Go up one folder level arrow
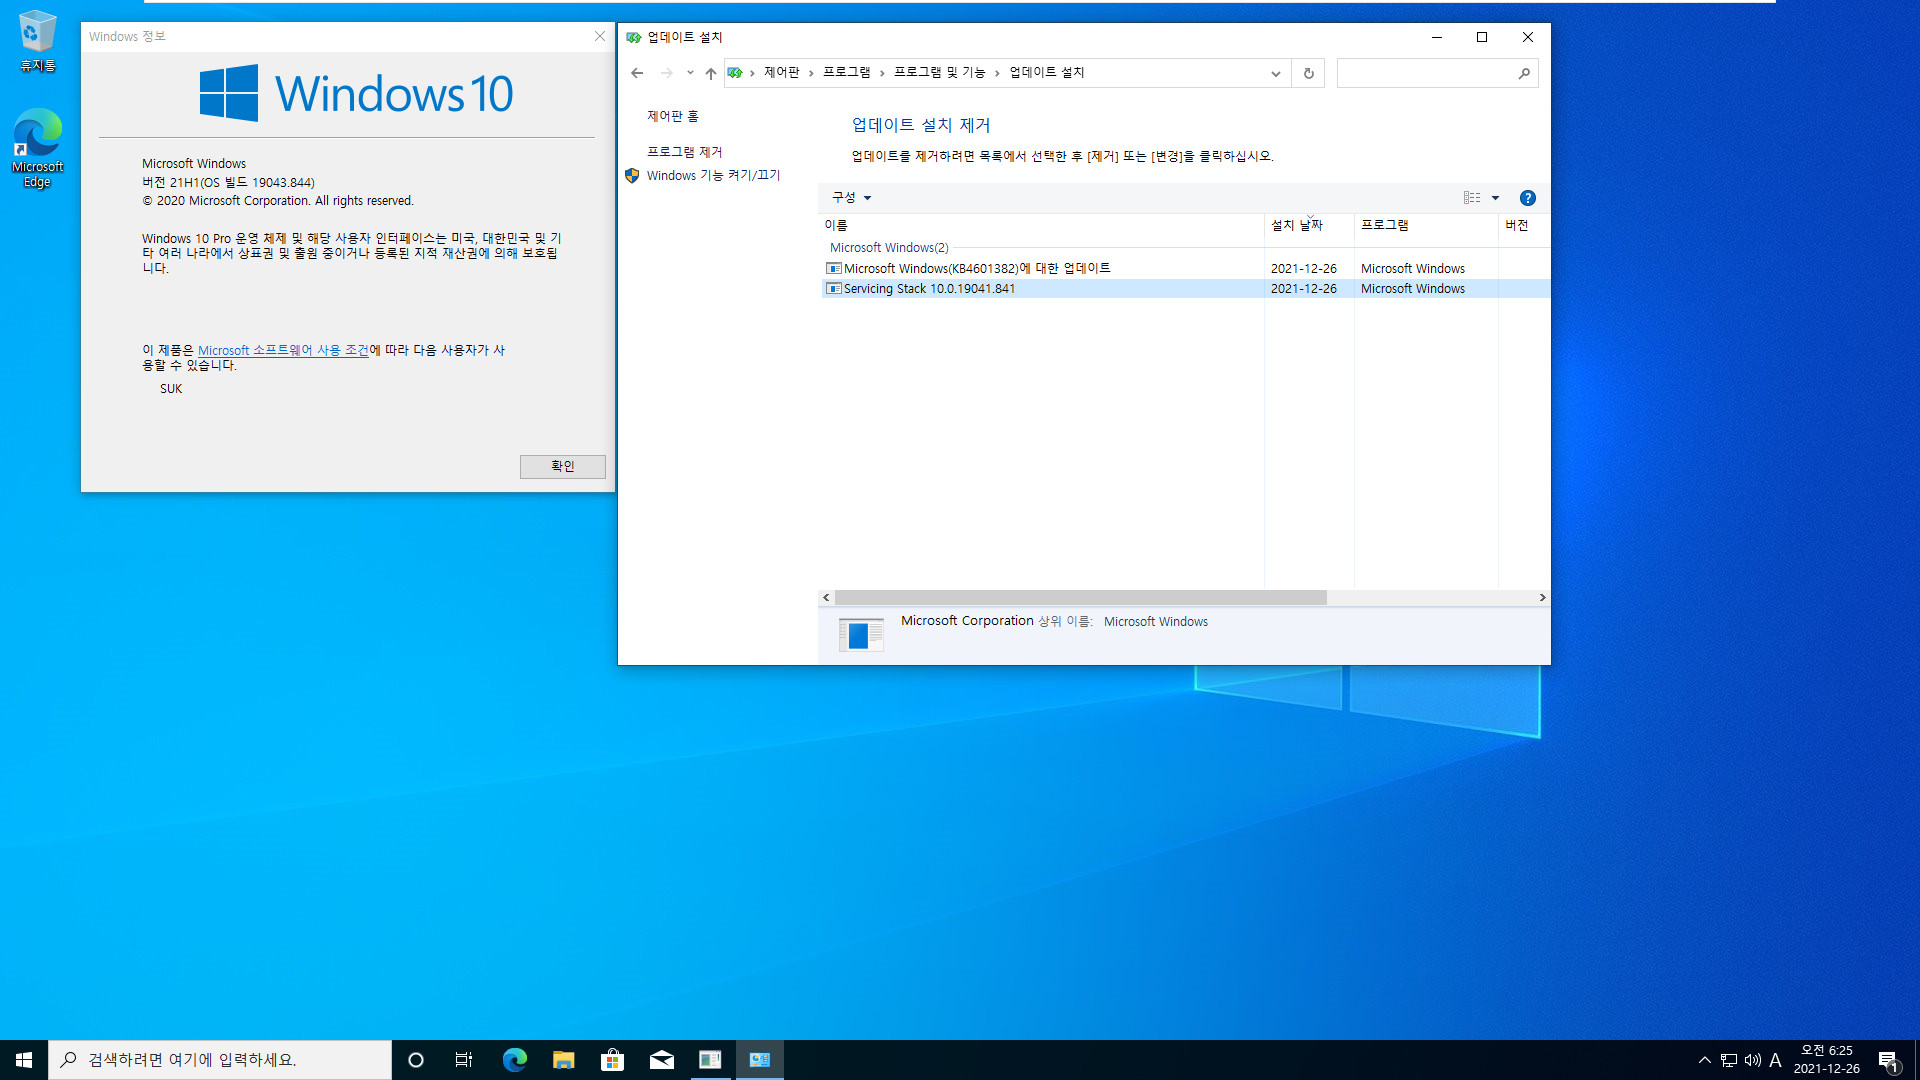Image resolution: width=1920 pixels, height=1080 pixels. tap(711, 73)
